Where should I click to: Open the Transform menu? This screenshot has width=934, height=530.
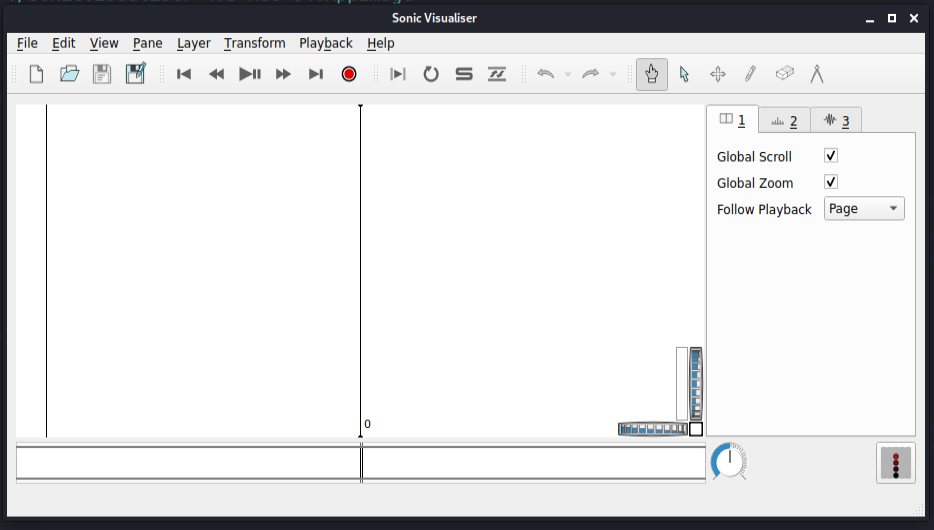255,43
